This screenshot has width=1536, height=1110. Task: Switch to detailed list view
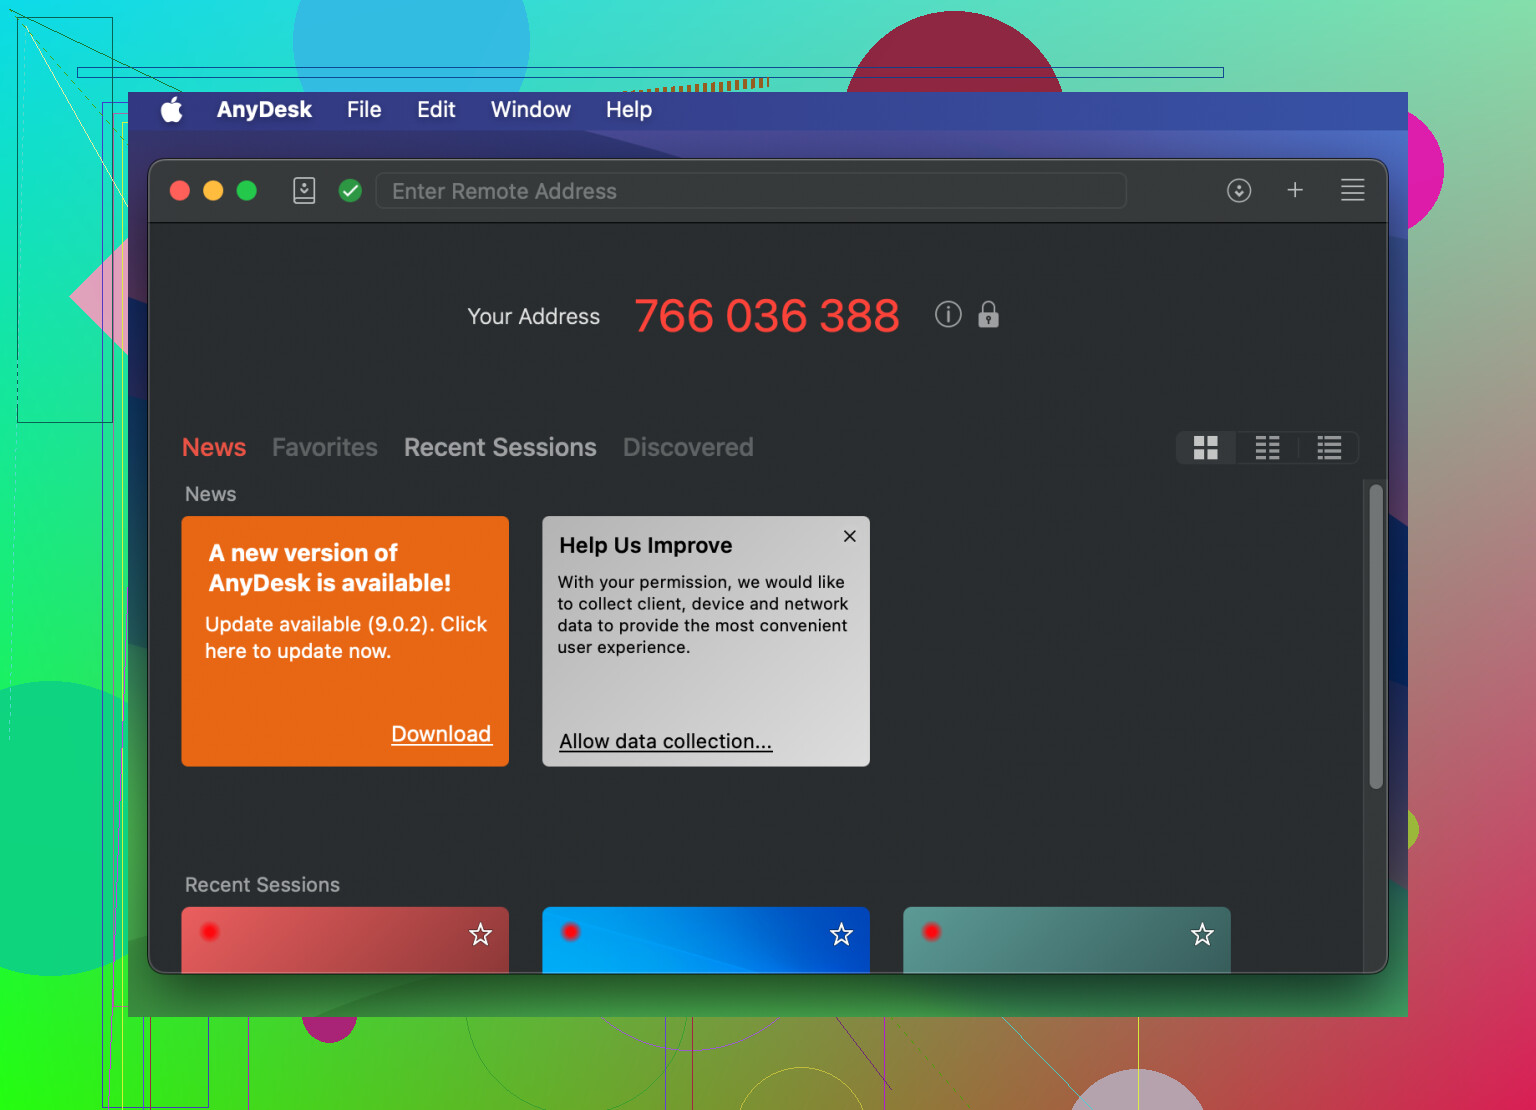(x=1329, y=448)
